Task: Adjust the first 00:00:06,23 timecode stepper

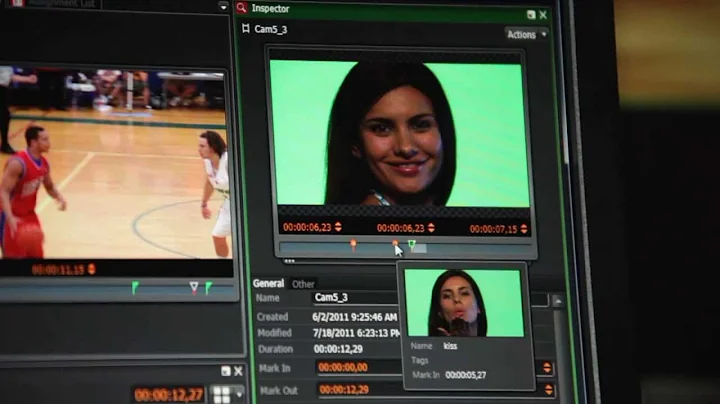Action: 338,227
